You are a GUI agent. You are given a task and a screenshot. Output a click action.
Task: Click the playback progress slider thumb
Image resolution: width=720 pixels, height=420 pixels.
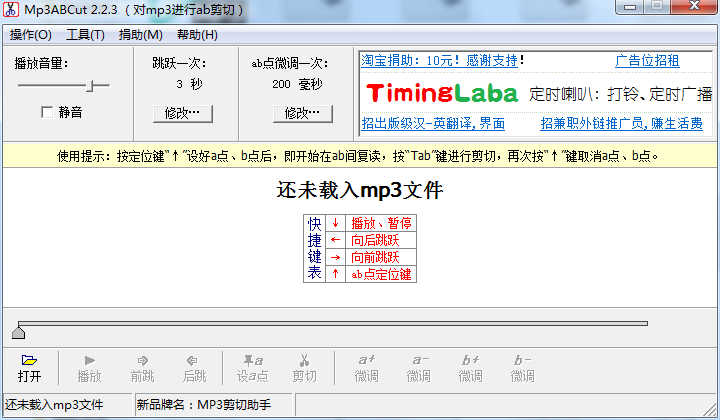click(x=18, y=331)
